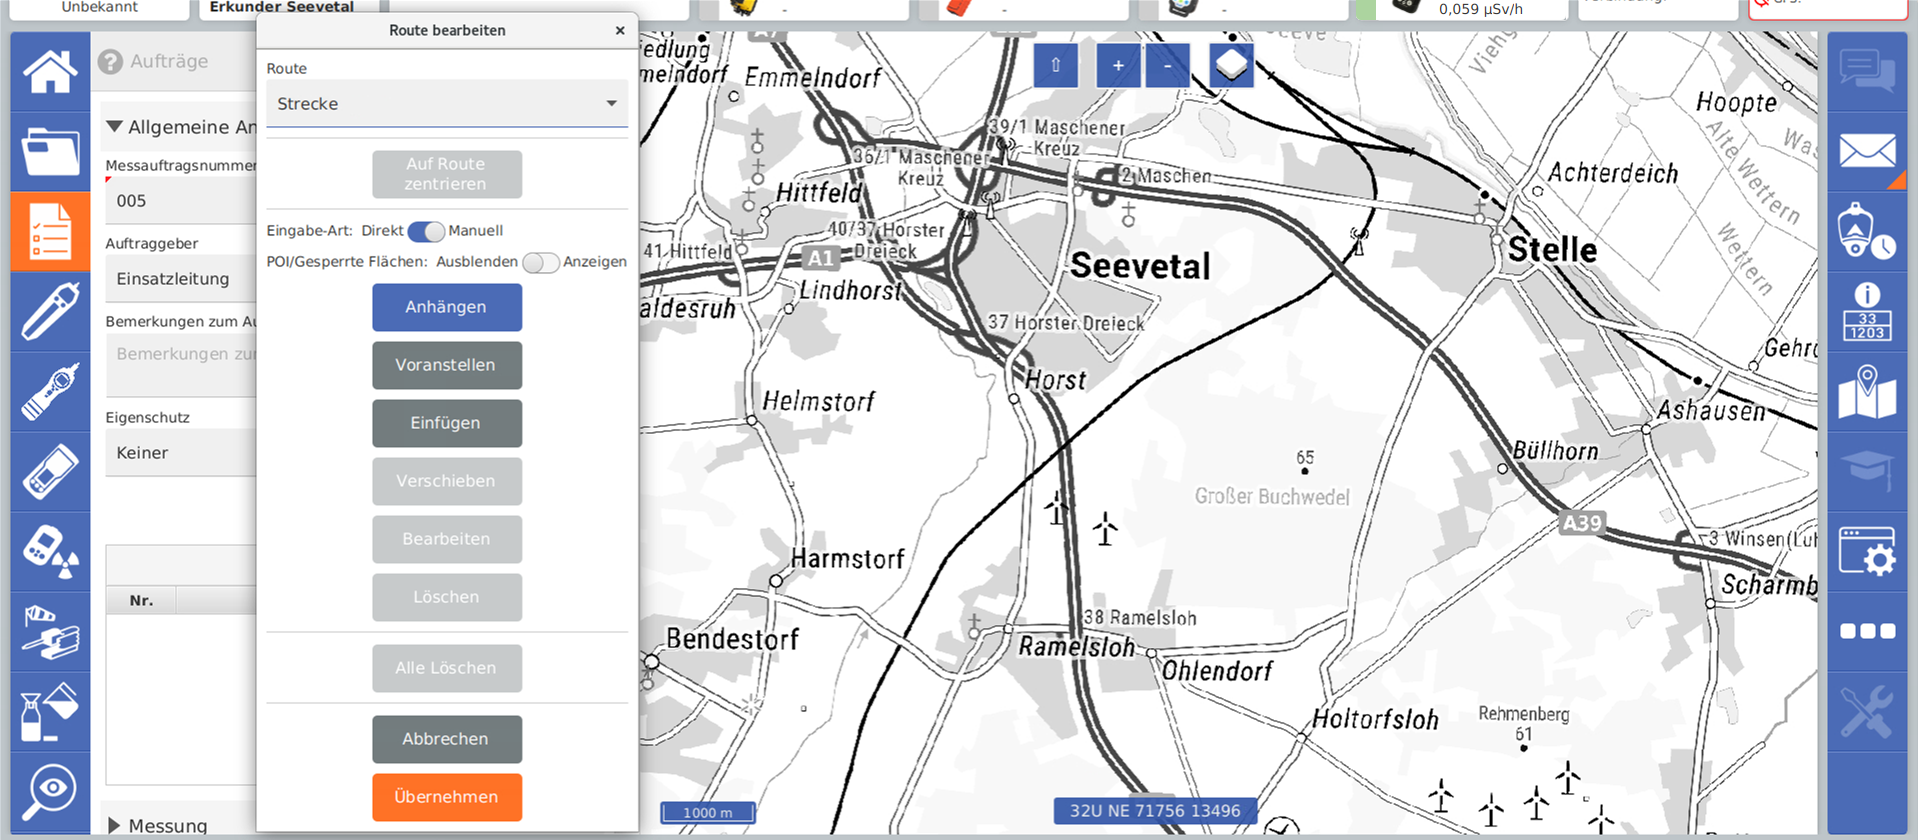
Task: Click the Bemerkungen text field
Action: point(181,364)
